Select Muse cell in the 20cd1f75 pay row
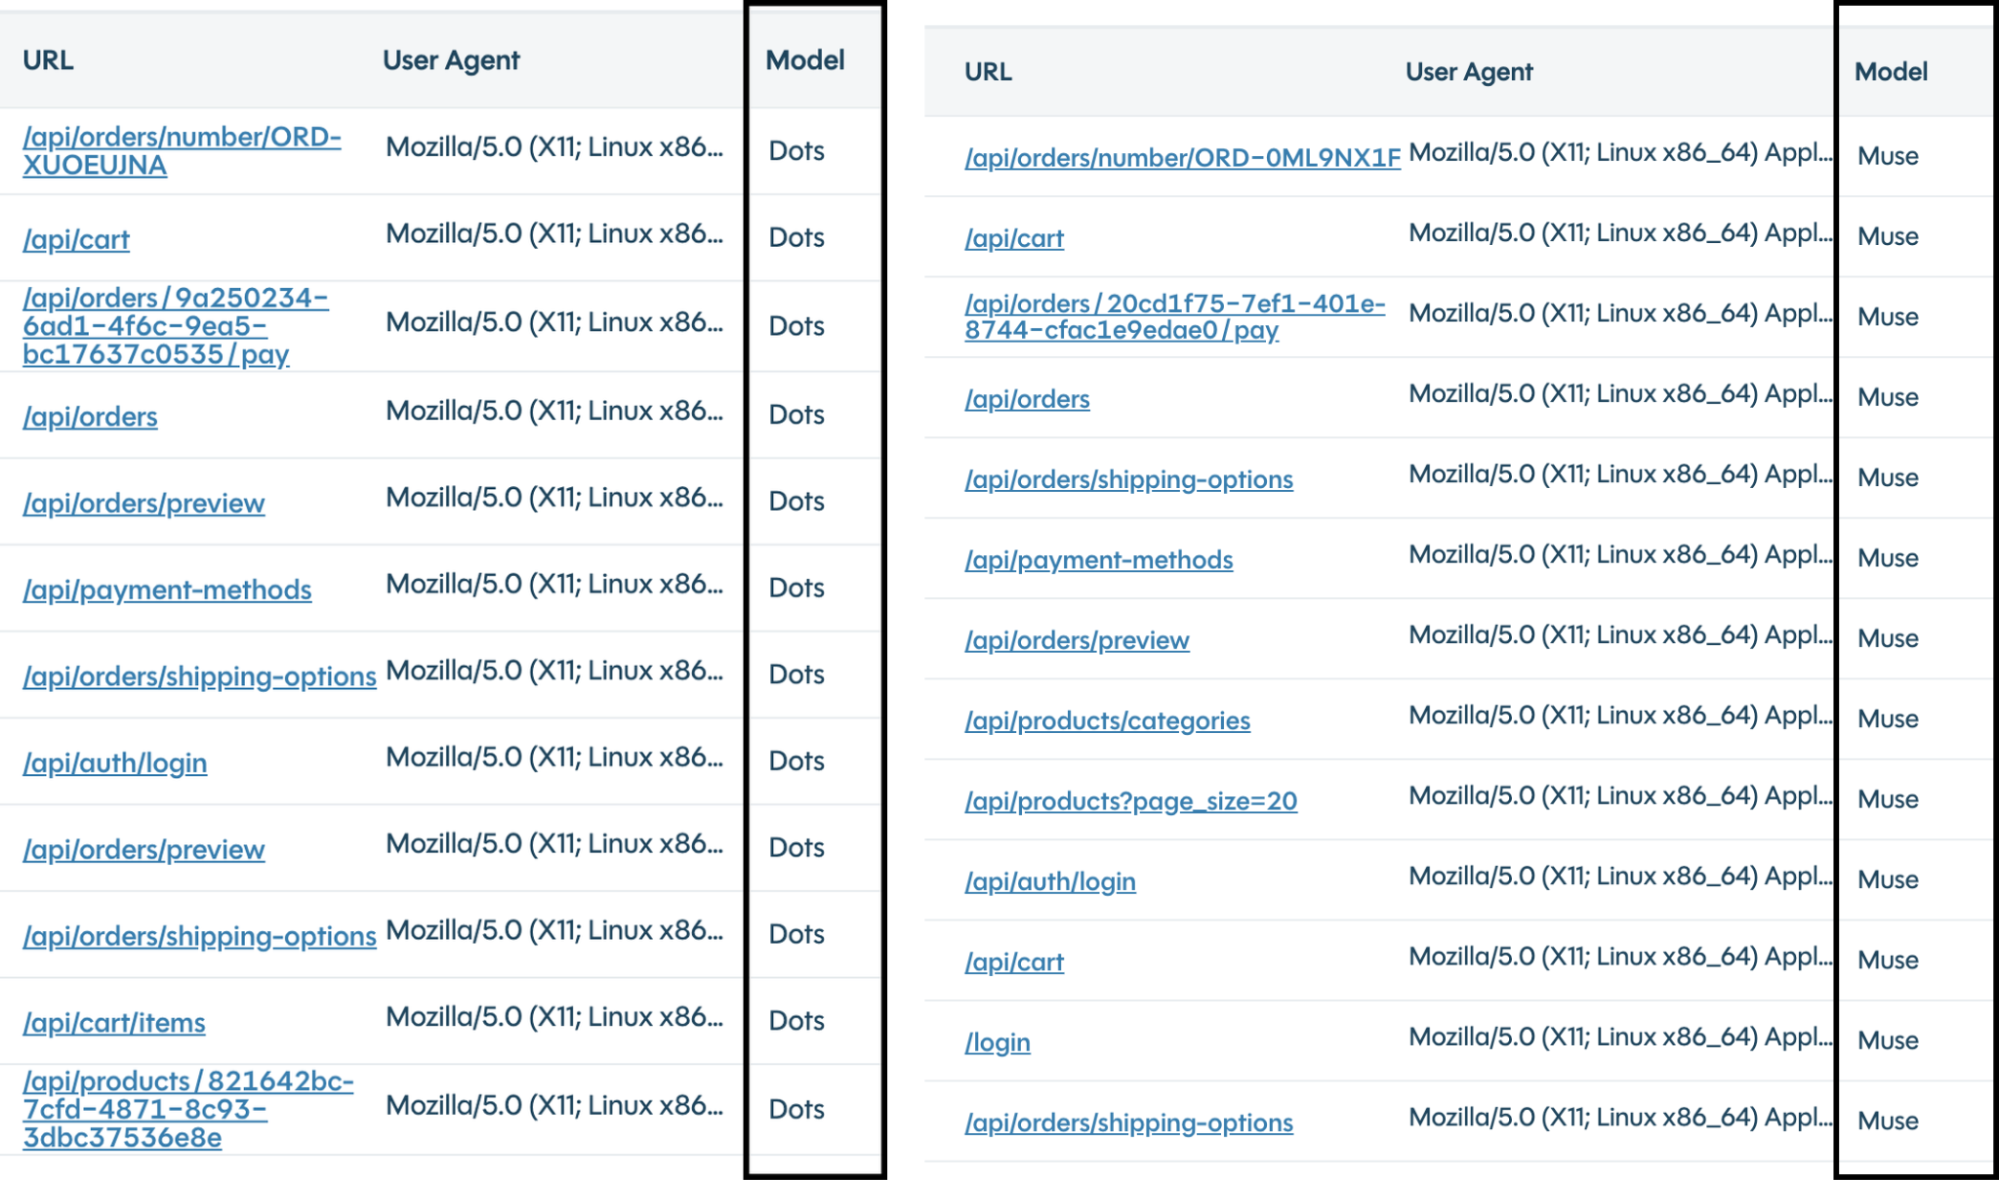Screen dimensions: 1999x1181 pos(1888,317)
